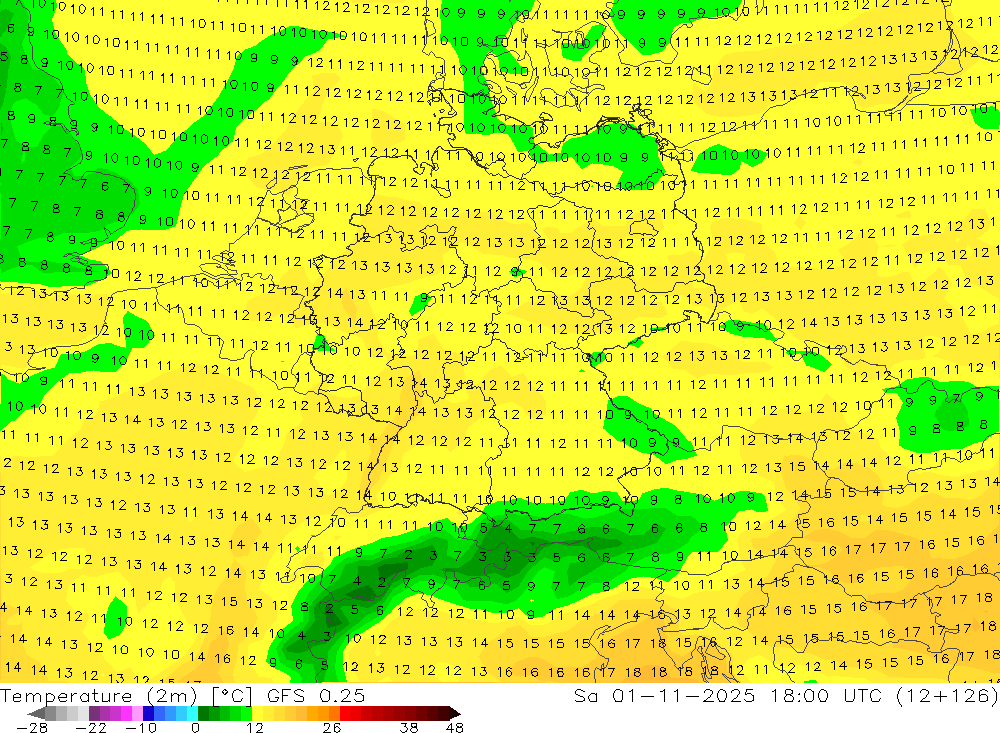Click the "-10" legend label
The height and width of the screenshot is (733, 1000).
141,727
